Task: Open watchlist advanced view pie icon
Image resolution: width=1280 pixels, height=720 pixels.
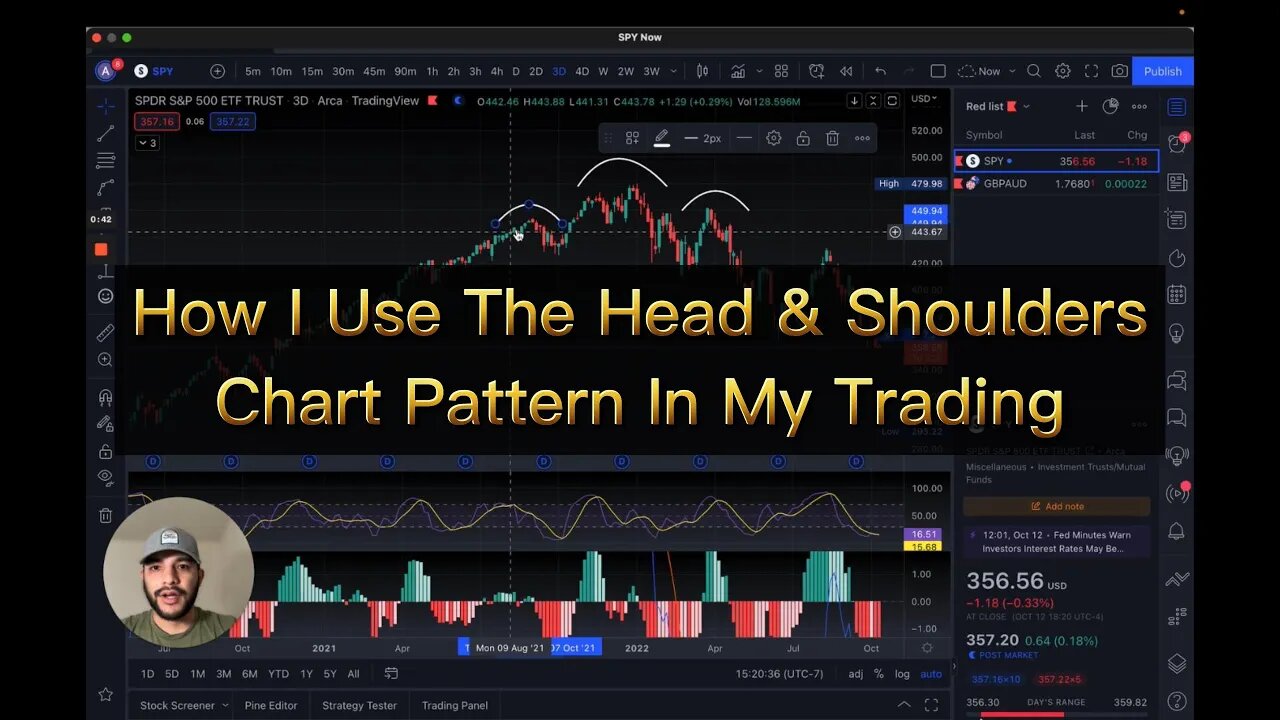Action: pos(1110,106)
